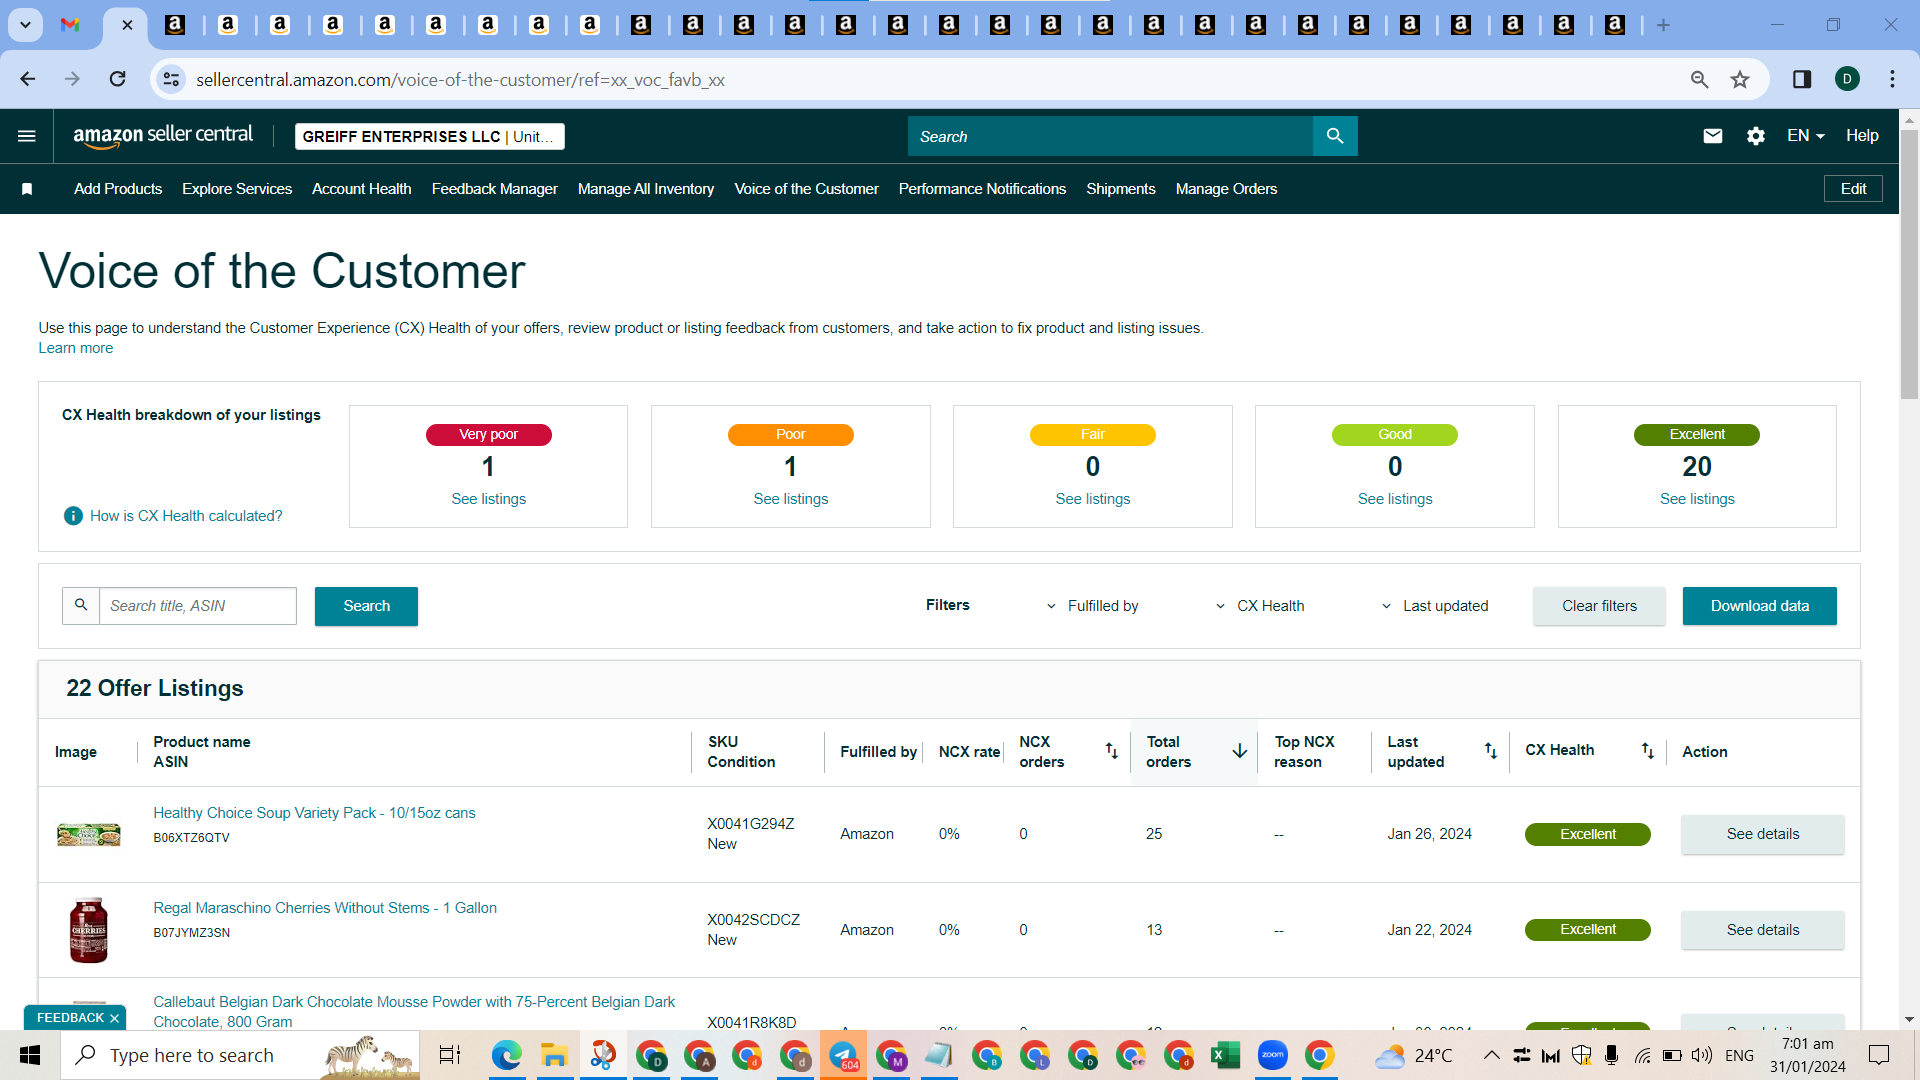Expand the Last updated filter dropdown
The image size is (1920, 1080).
[x=1435, y=606]
